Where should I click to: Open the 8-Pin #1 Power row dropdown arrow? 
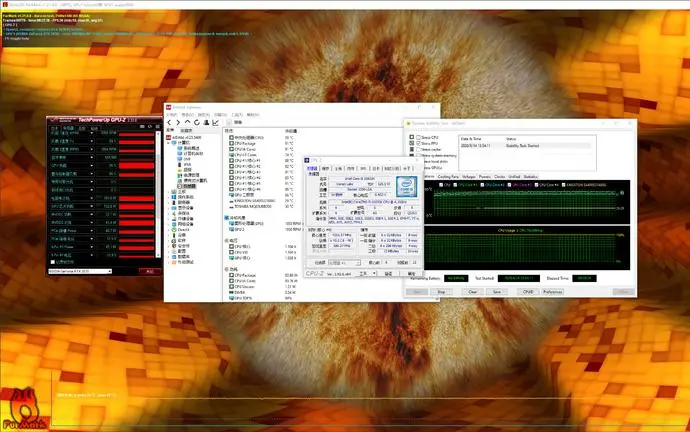point(92,247)
